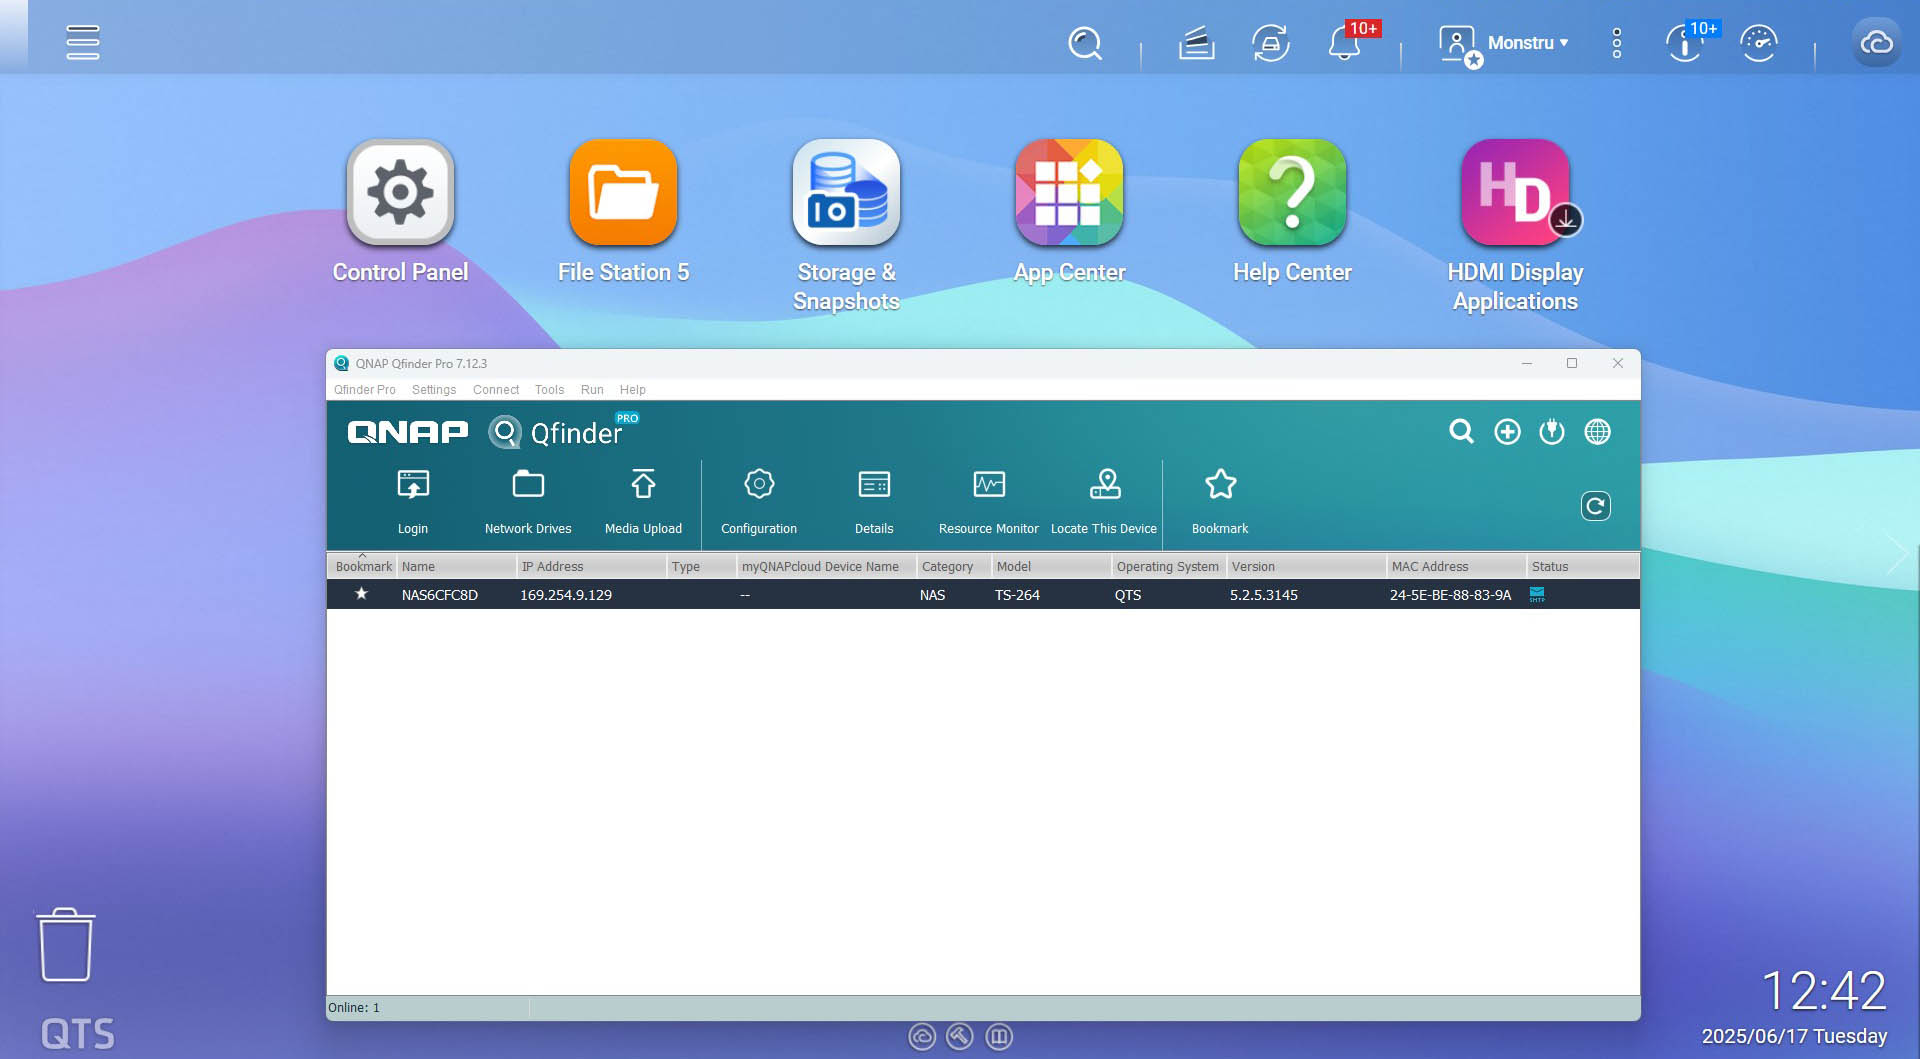The image size is (1920, 1059).
Task: Click the desktop clock showing 12:42
Action: pos(1824,991)
